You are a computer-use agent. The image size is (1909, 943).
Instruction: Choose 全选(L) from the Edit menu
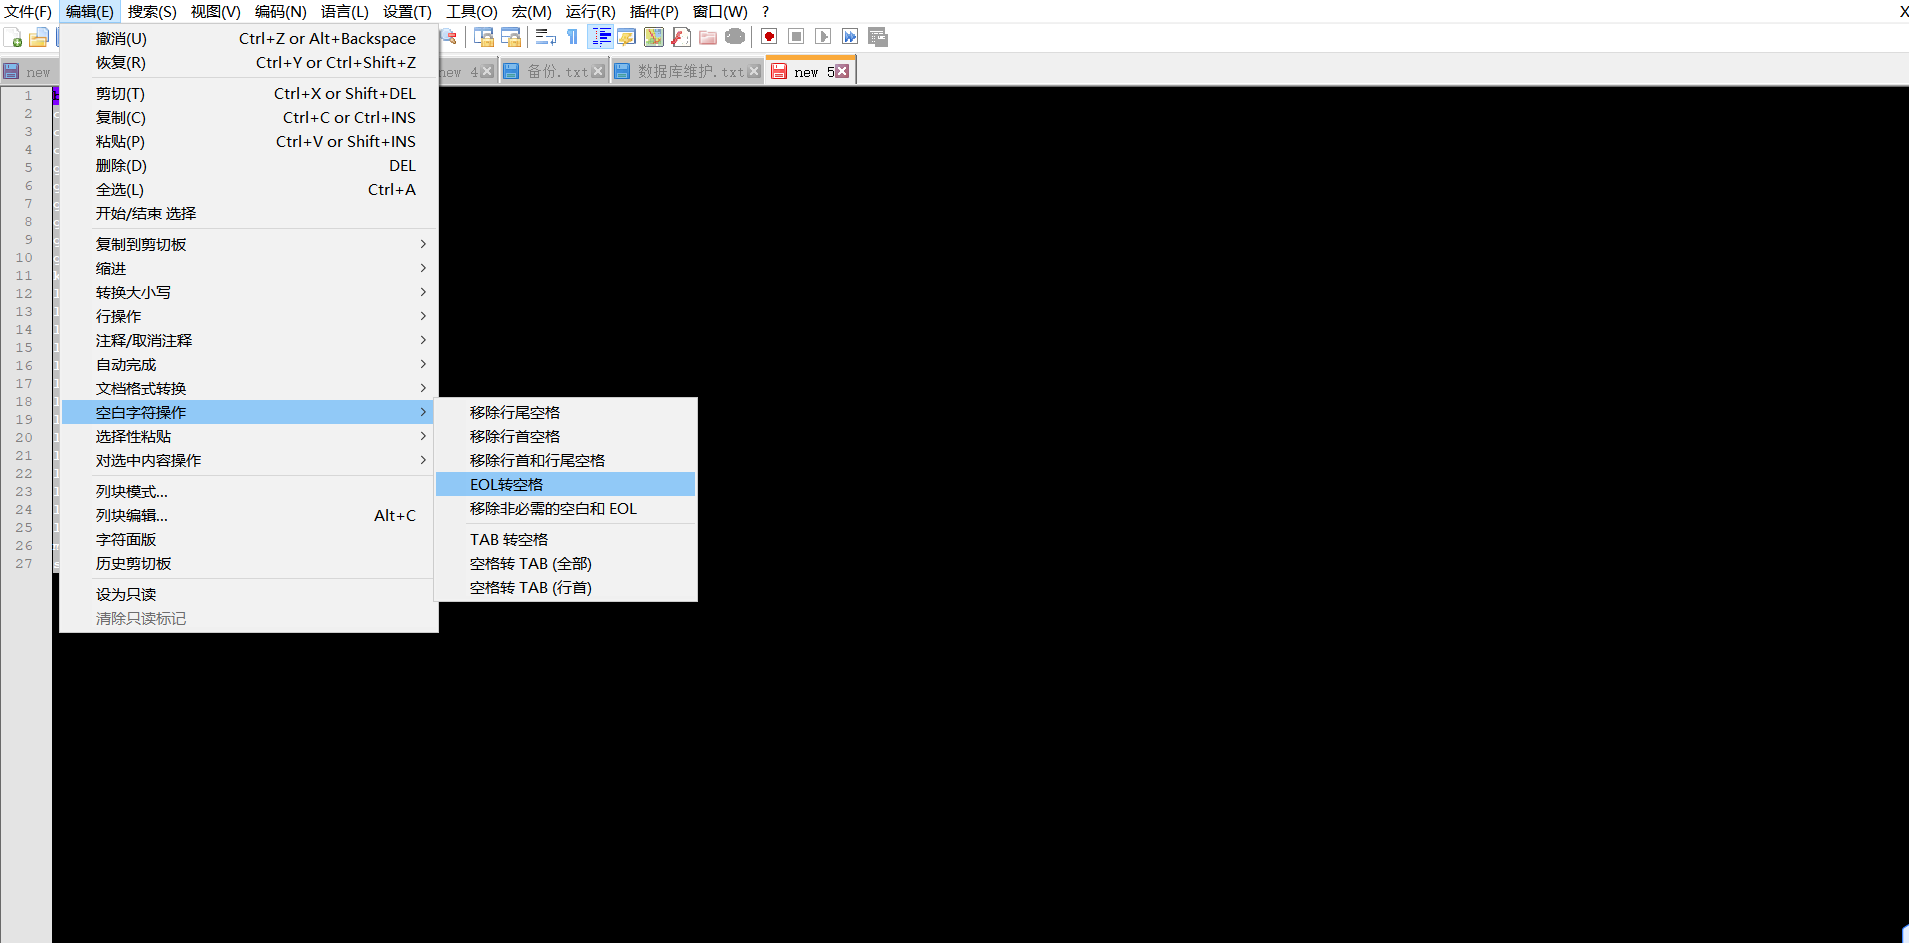(x=249, y=189)
